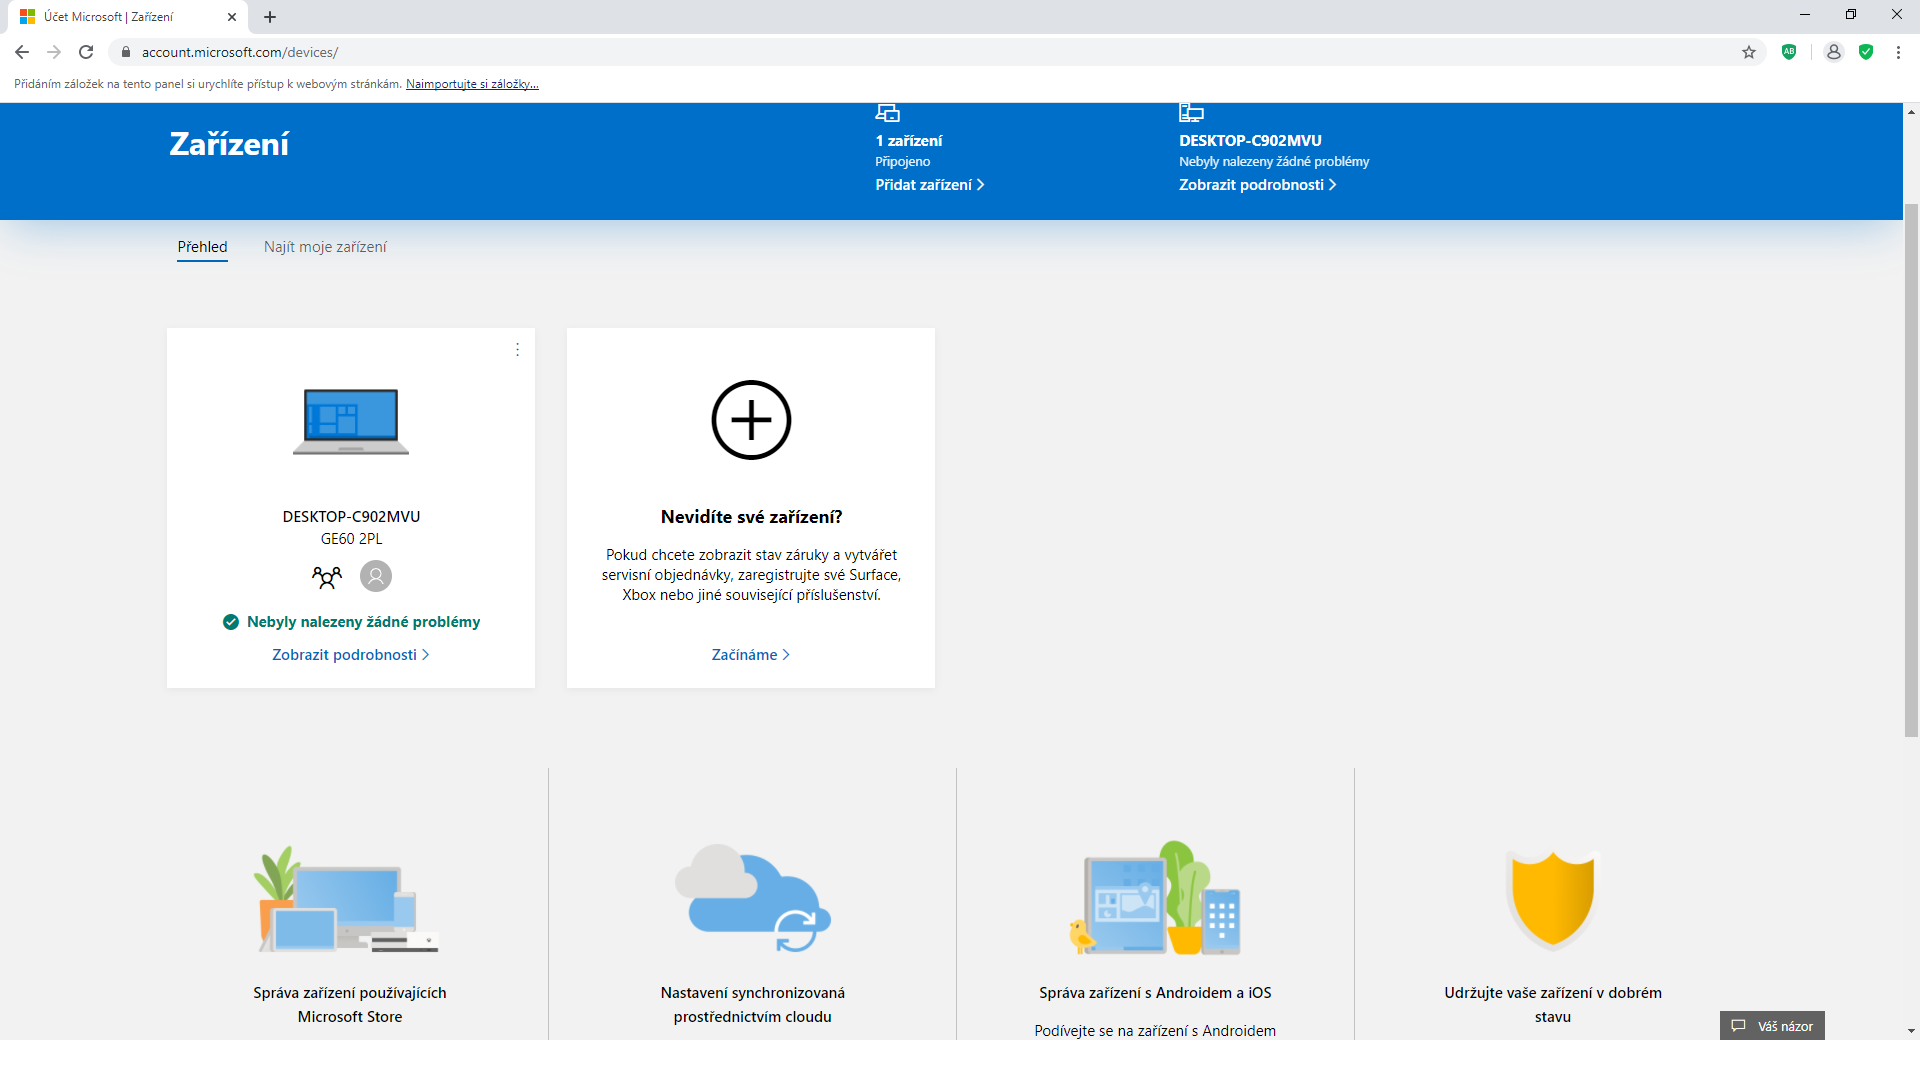Image resolution: width=1920 pixels, height=1090 pixels.
Task: Open Přidat zařízení link in header
Action: pos(929,185)
